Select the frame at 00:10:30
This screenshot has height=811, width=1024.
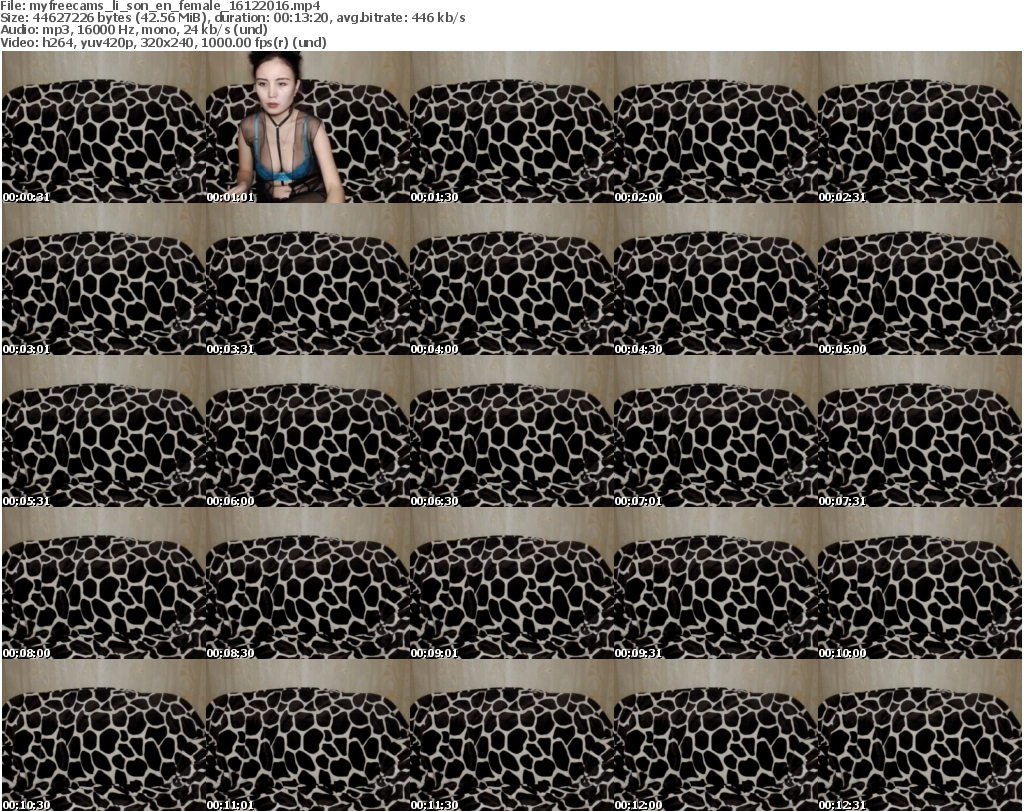click(103, 735)
